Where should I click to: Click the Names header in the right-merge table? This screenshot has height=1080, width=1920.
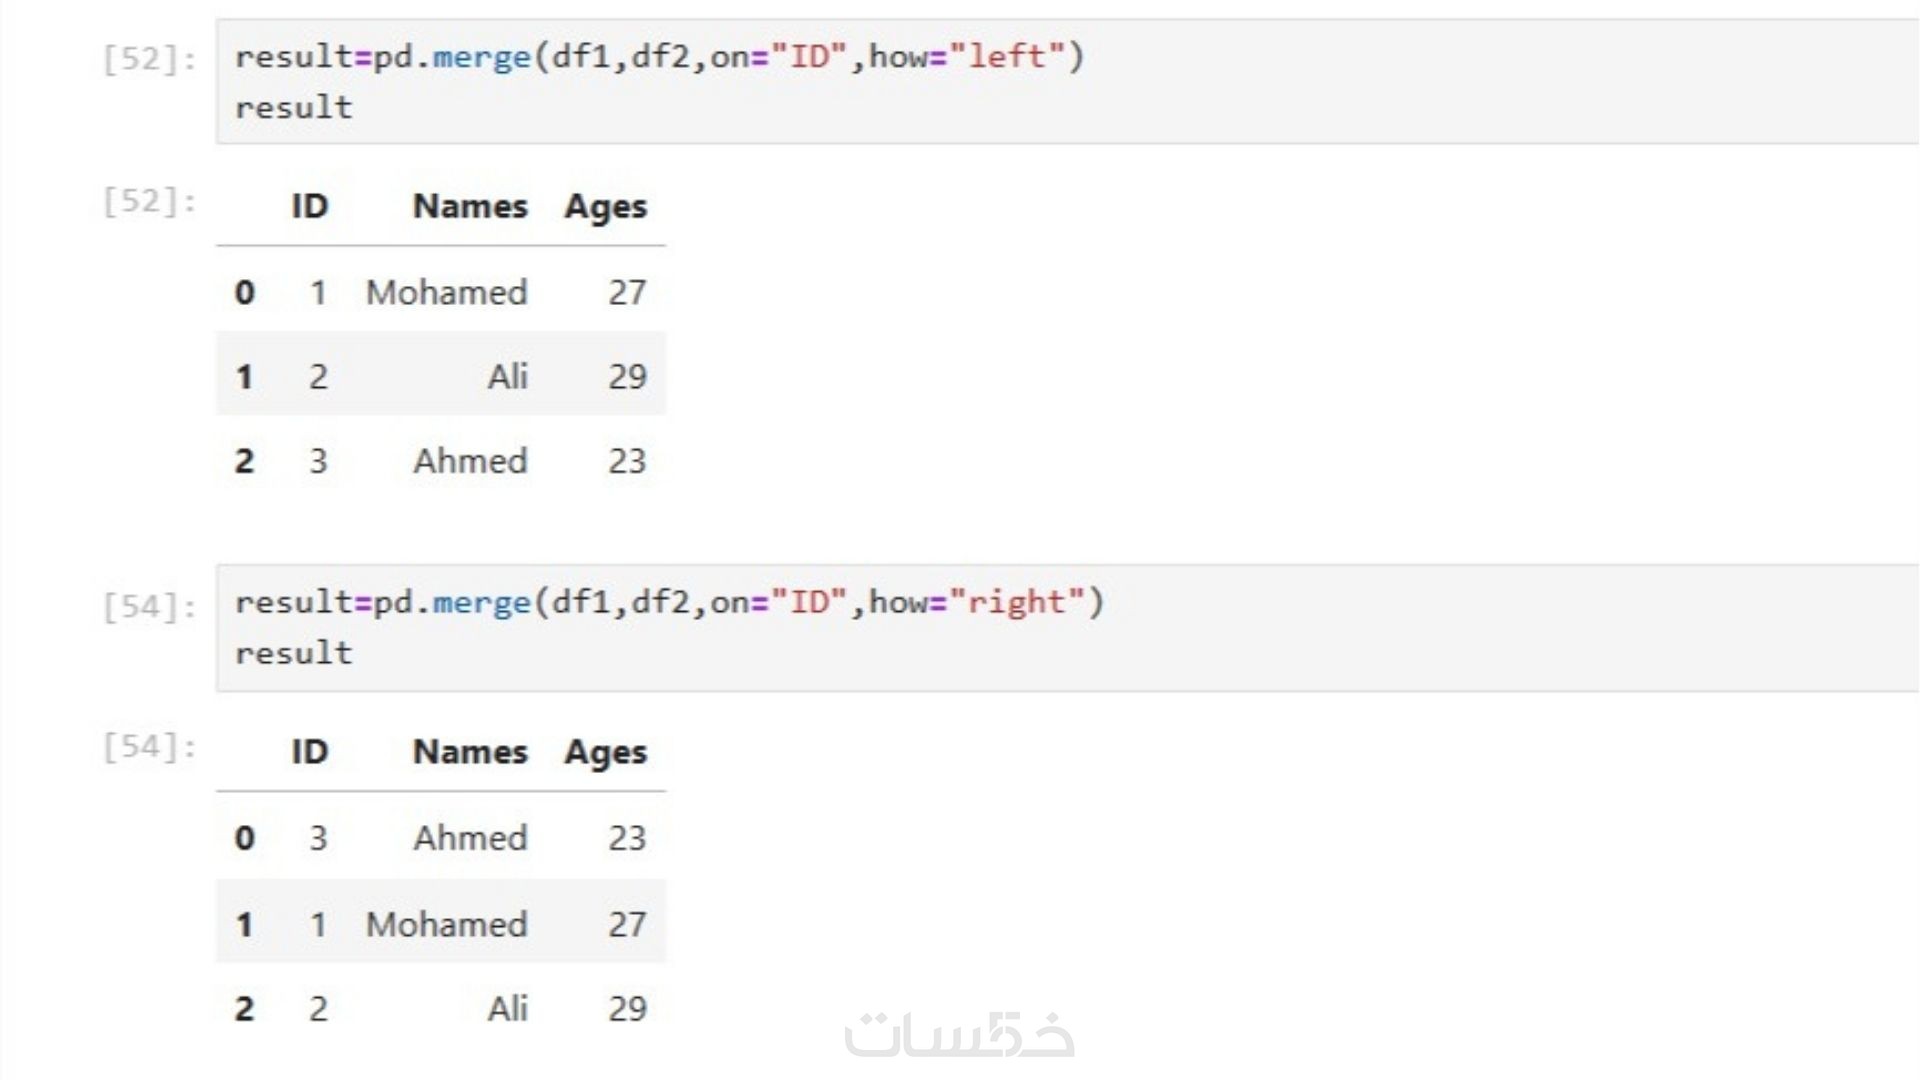coord(469,752)
